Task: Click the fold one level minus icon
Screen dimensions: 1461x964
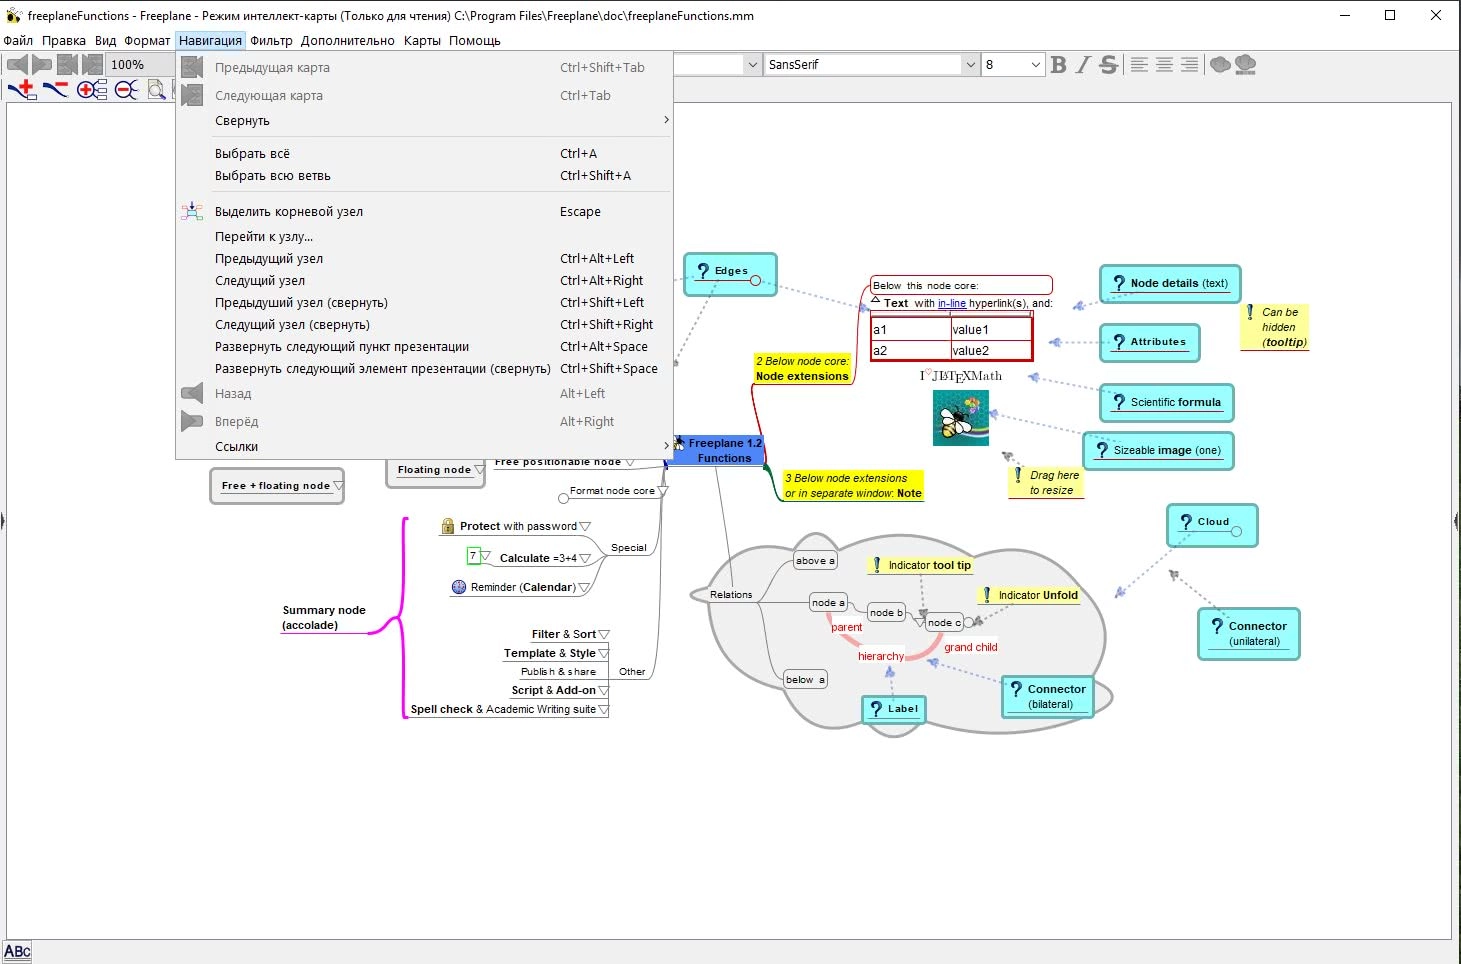Action: click(x=126, y=90)
